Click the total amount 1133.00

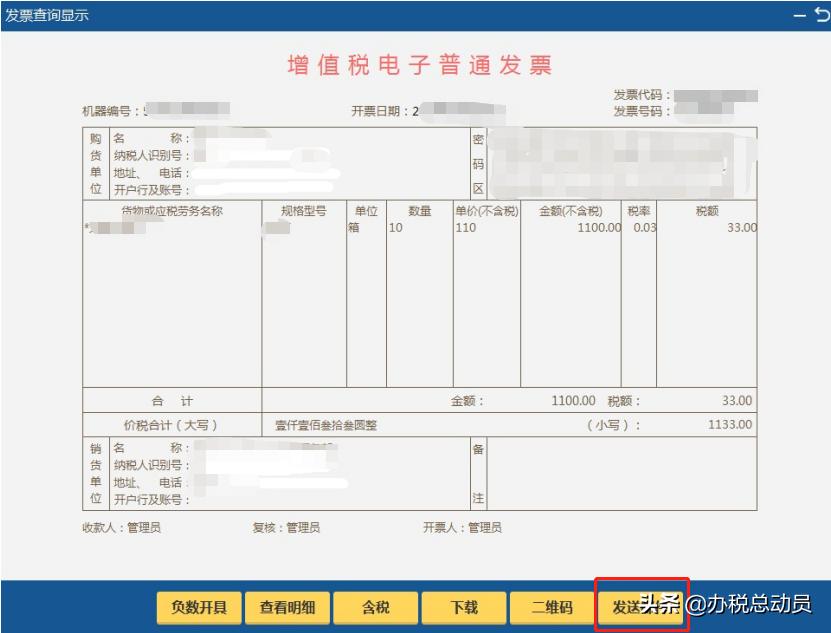(x=725, y=424)
